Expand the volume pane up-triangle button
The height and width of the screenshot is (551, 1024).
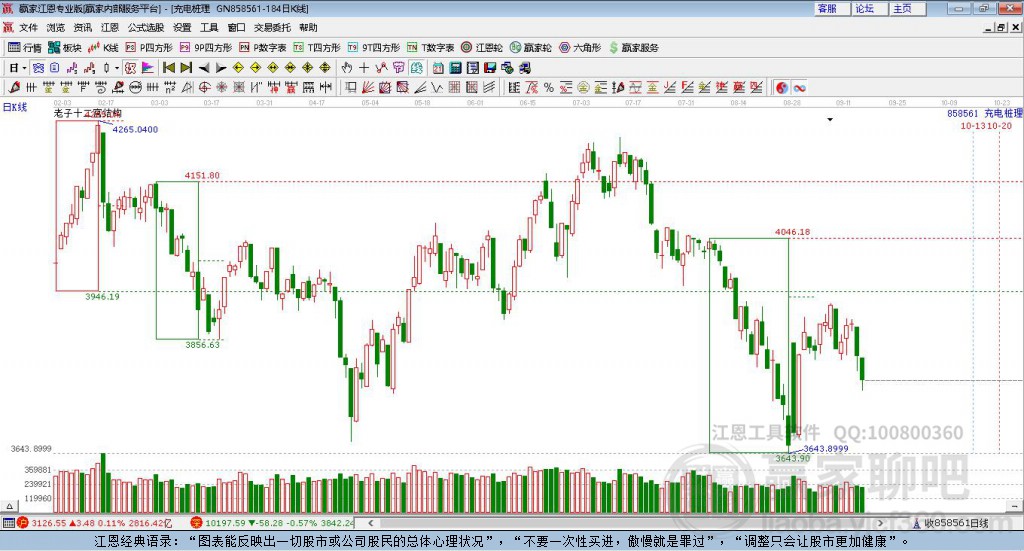point(9,506)
